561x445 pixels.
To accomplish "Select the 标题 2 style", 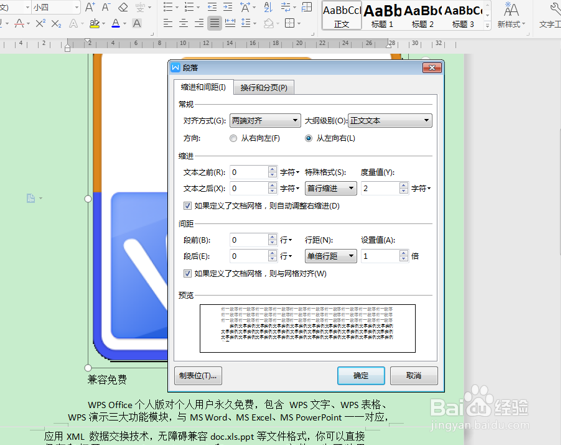I will tap(423, 15).
